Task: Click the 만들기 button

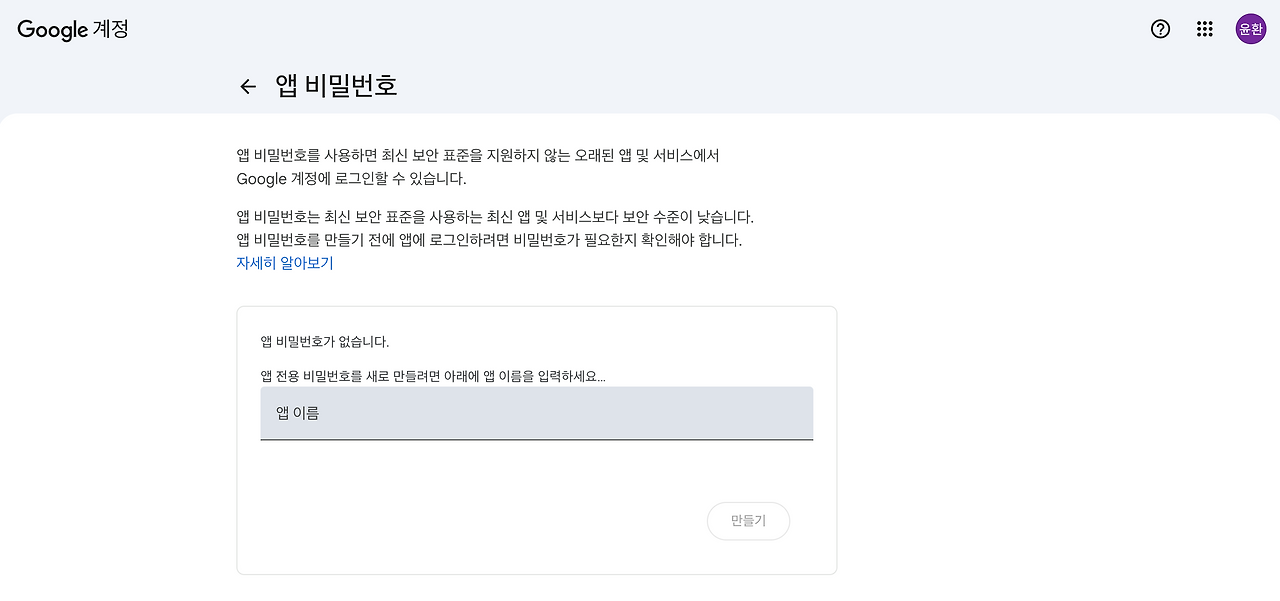Action: click(x=748, y=521)
